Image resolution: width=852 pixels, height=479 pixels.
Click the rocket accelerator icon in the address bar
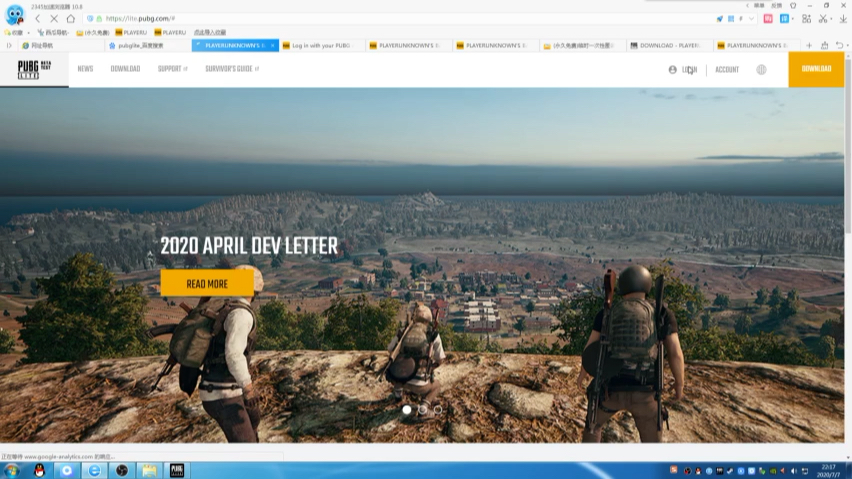click(x=719, y=18)
